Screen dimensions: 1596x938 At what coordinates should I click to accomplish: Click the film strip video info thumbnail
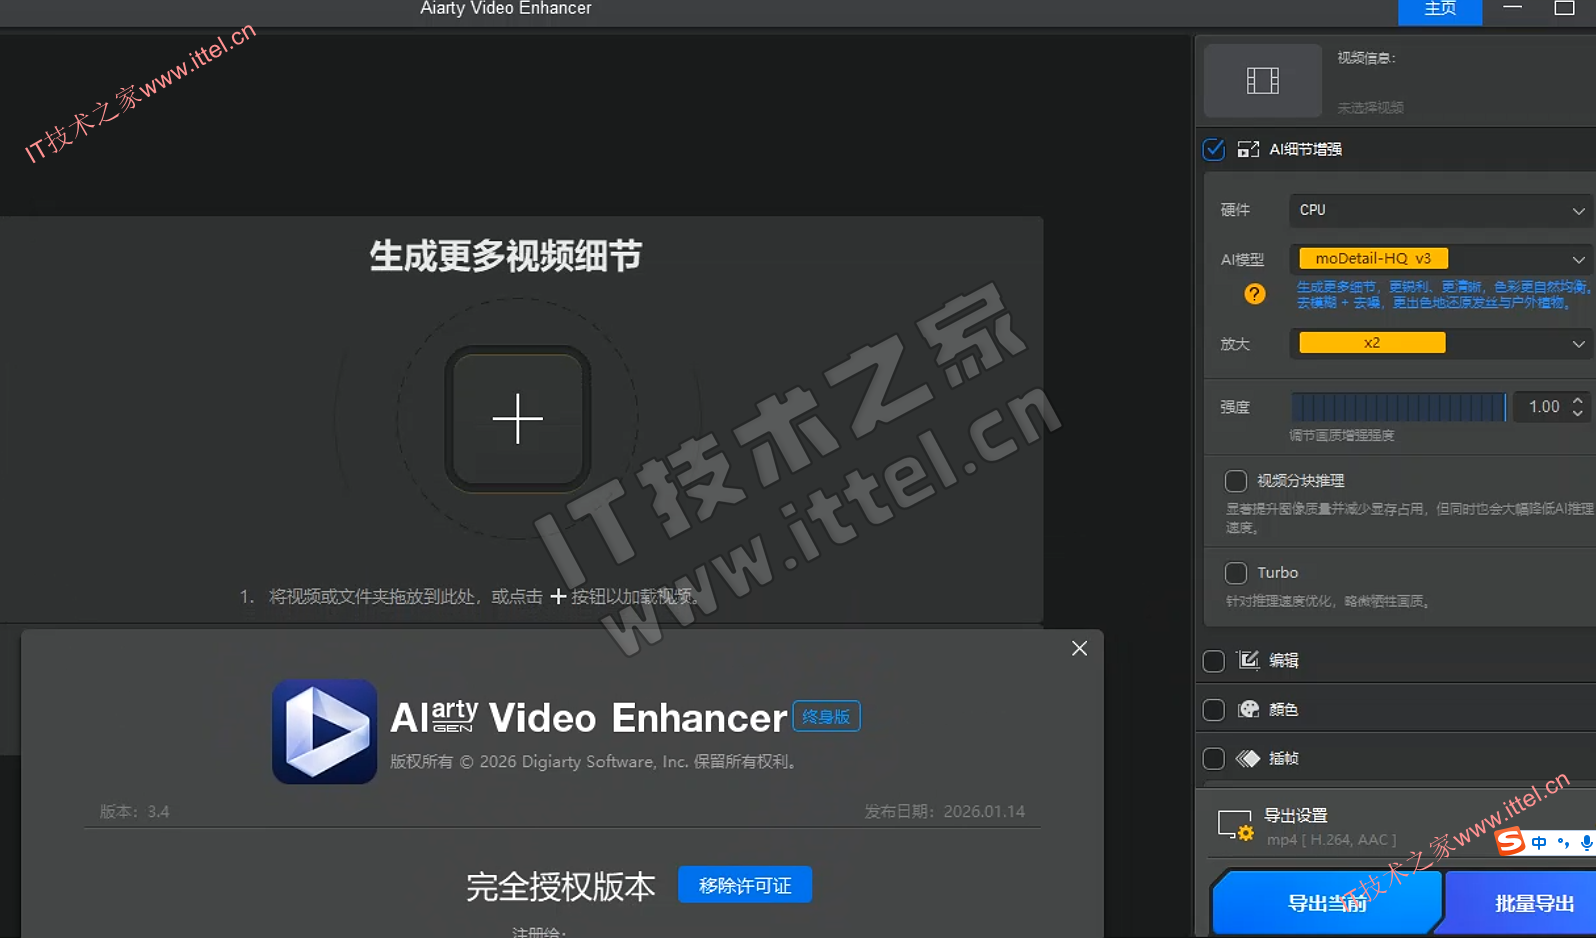(1262, 80)
